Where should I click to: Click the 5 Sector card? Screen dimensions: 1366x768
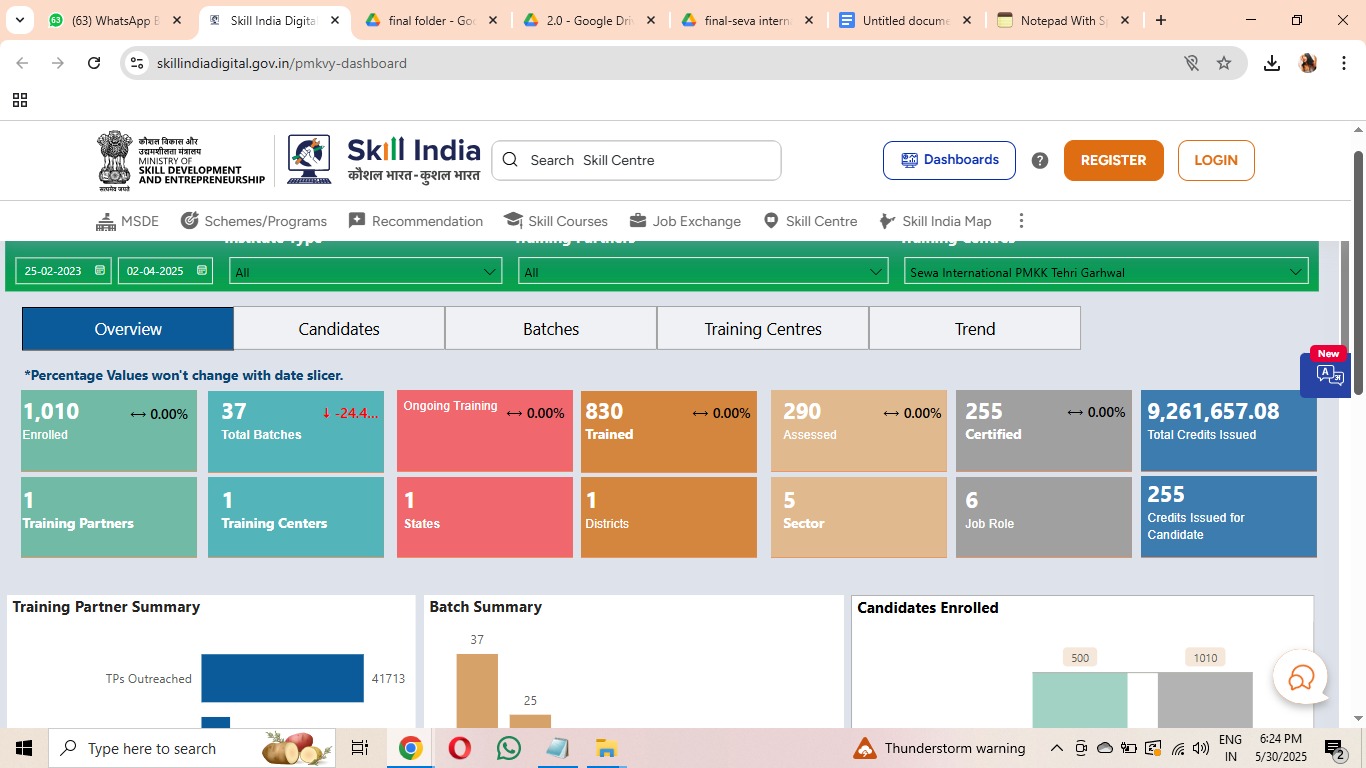tap(859, 517)
